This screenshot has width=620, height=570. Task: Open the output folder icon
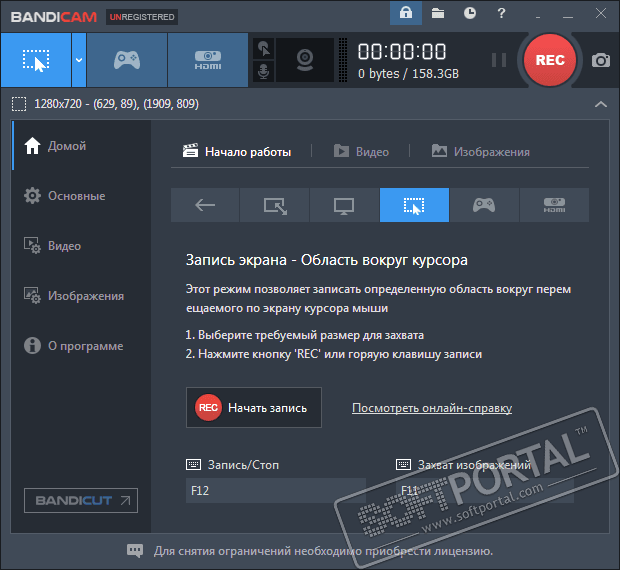click(438, 13)
